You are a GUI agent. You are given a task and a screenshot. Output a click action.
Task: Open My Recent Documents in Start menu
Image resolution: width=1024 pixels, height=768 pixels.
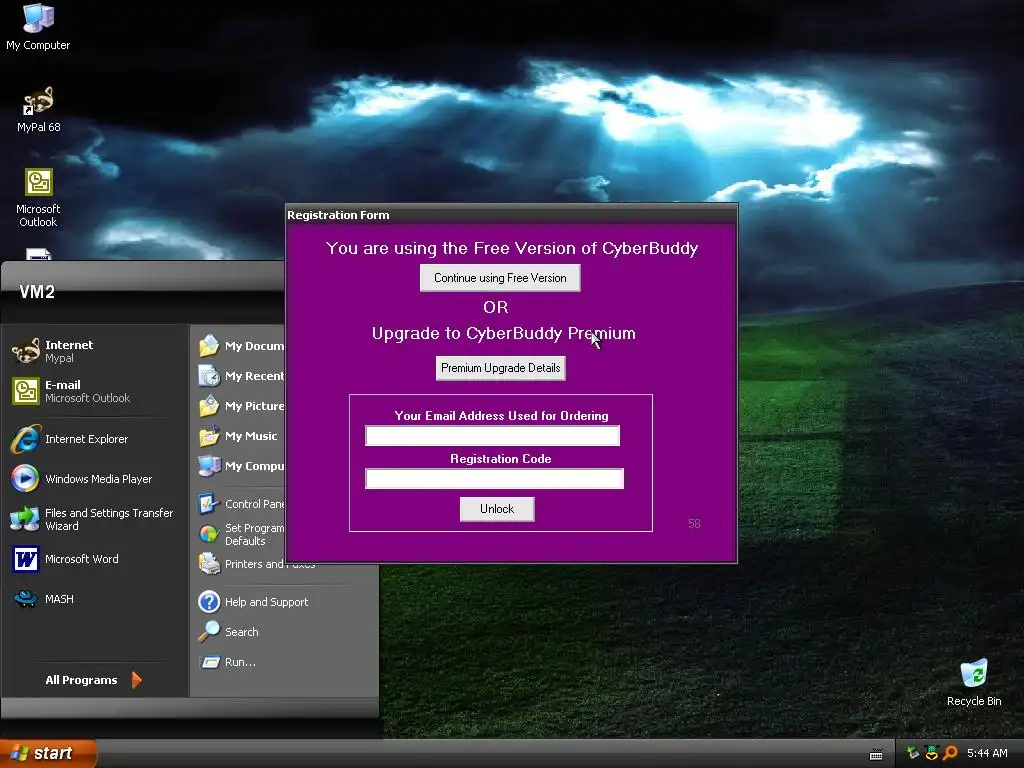click(x=241, y=376)
